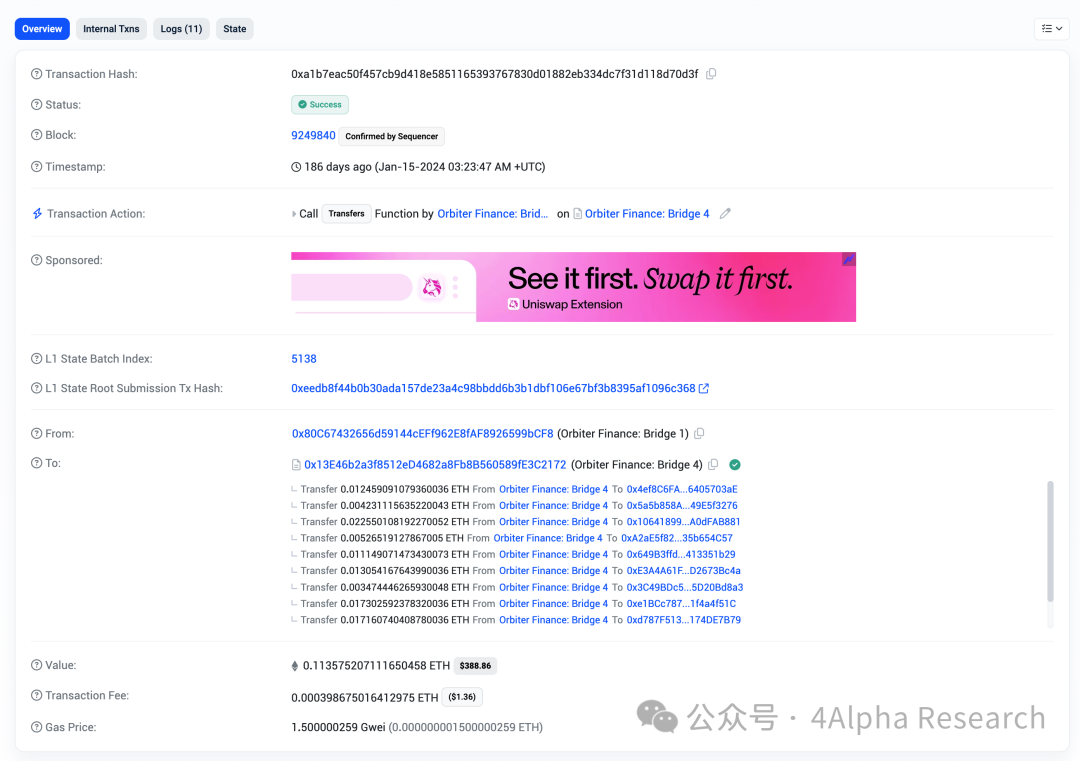
Task: Open the view options dropdown at top right
Action: point(1051,29)
